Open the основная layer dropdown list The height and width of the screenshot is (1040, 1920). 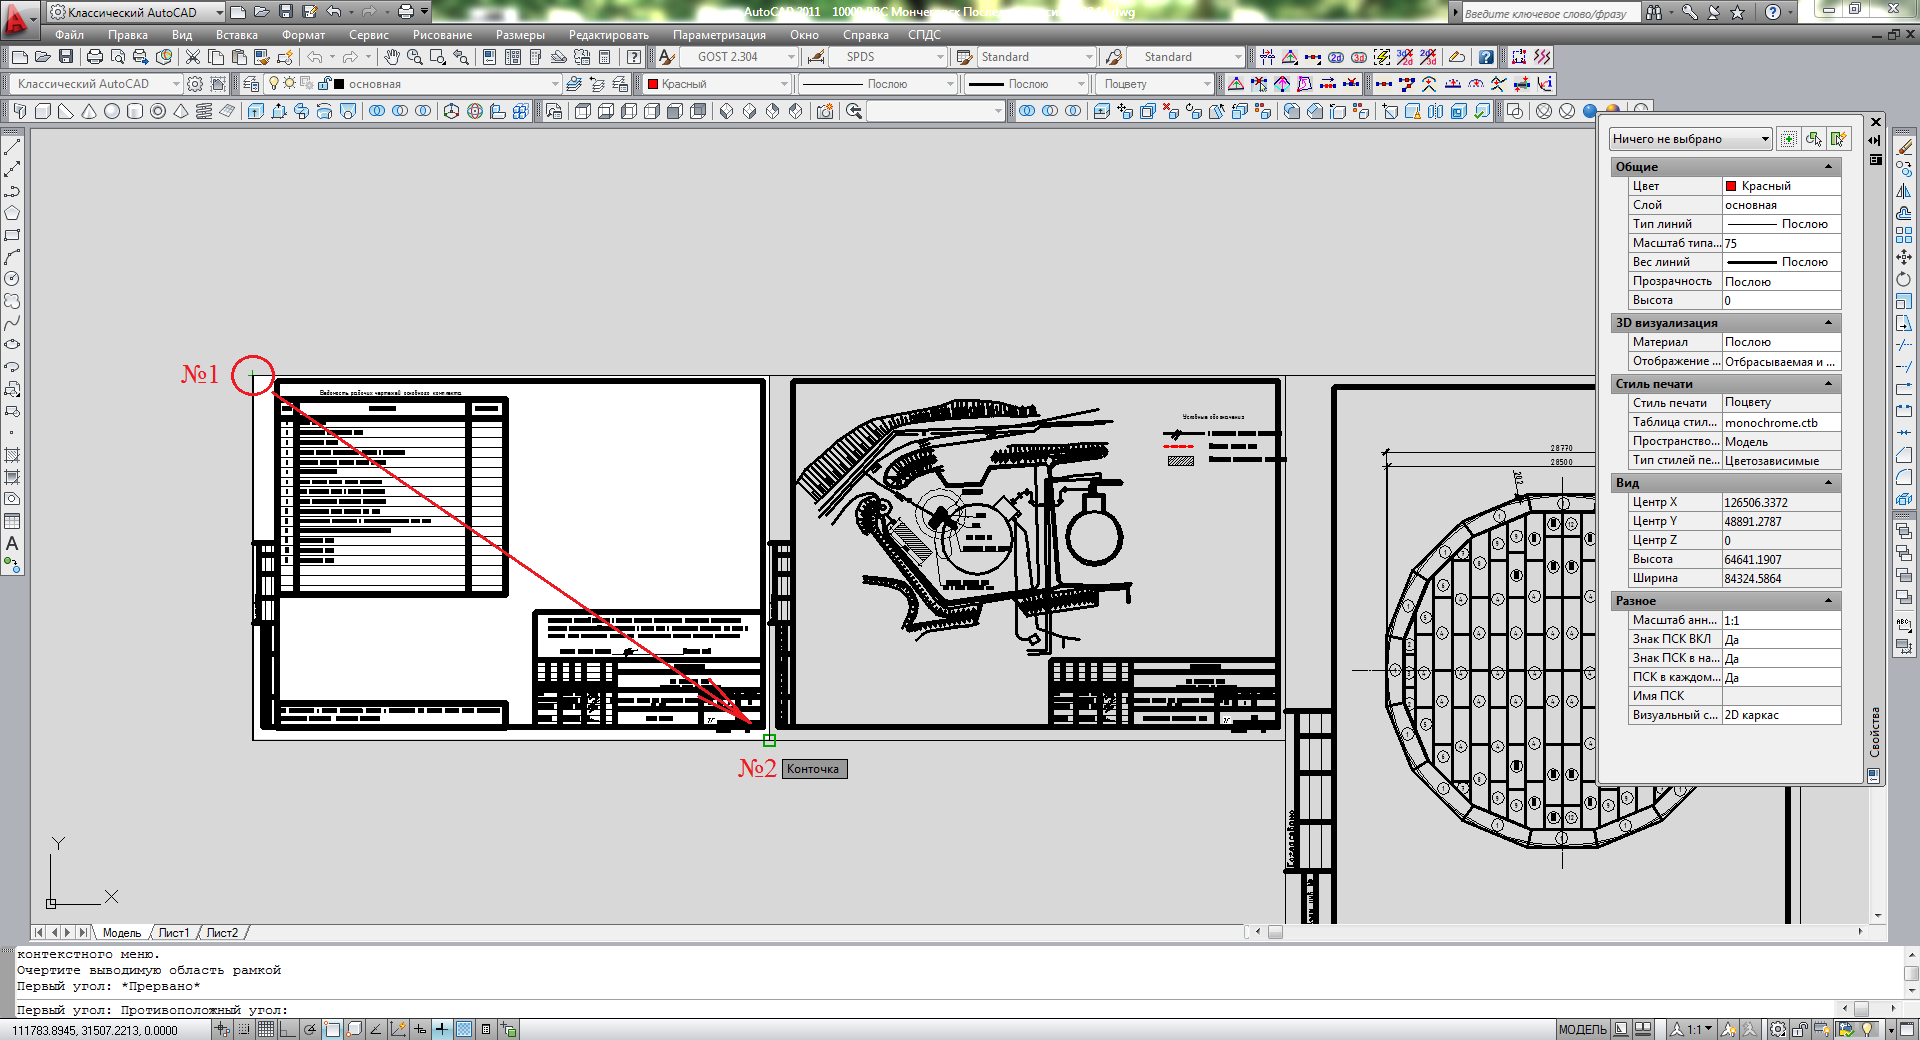555,84
